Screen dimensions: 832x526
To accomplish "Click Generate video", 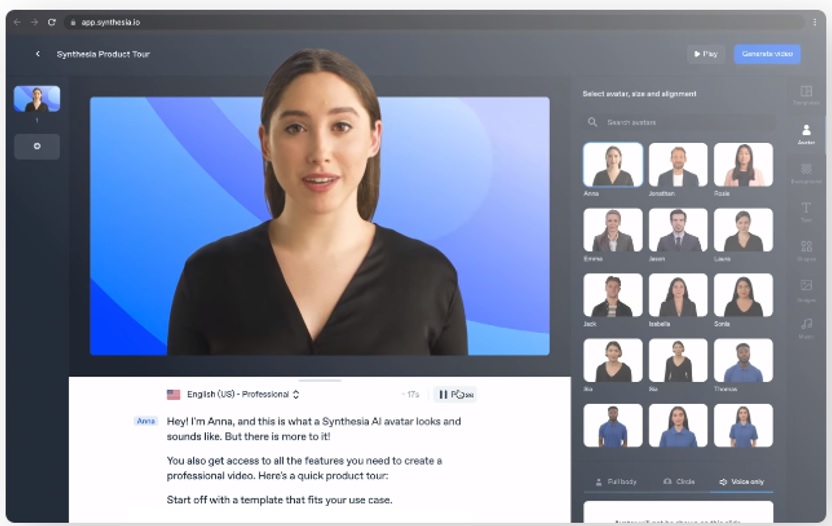I will 767,54.
